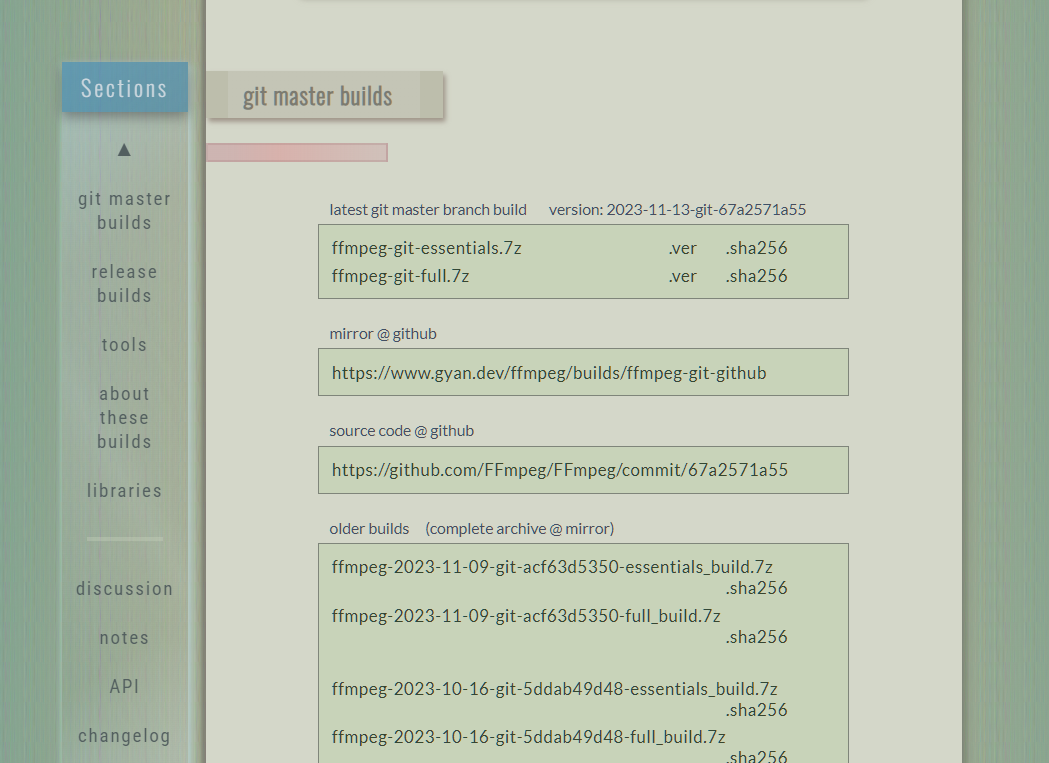This screenshot has height=763, width=1049.
Task: Open the gyan.dev ffmpeg-git-github mirror URL
Action: 549,373
